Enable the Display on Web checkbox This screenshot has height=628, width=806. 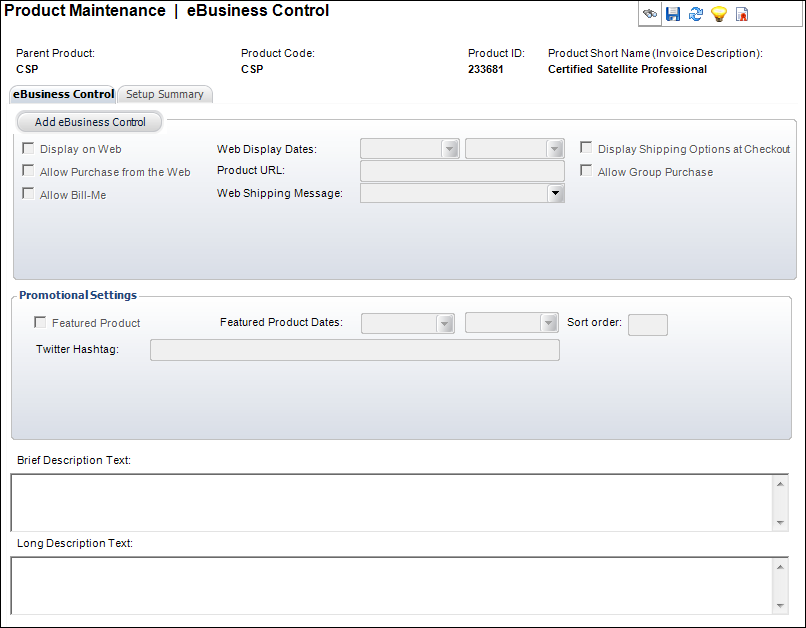28,149
